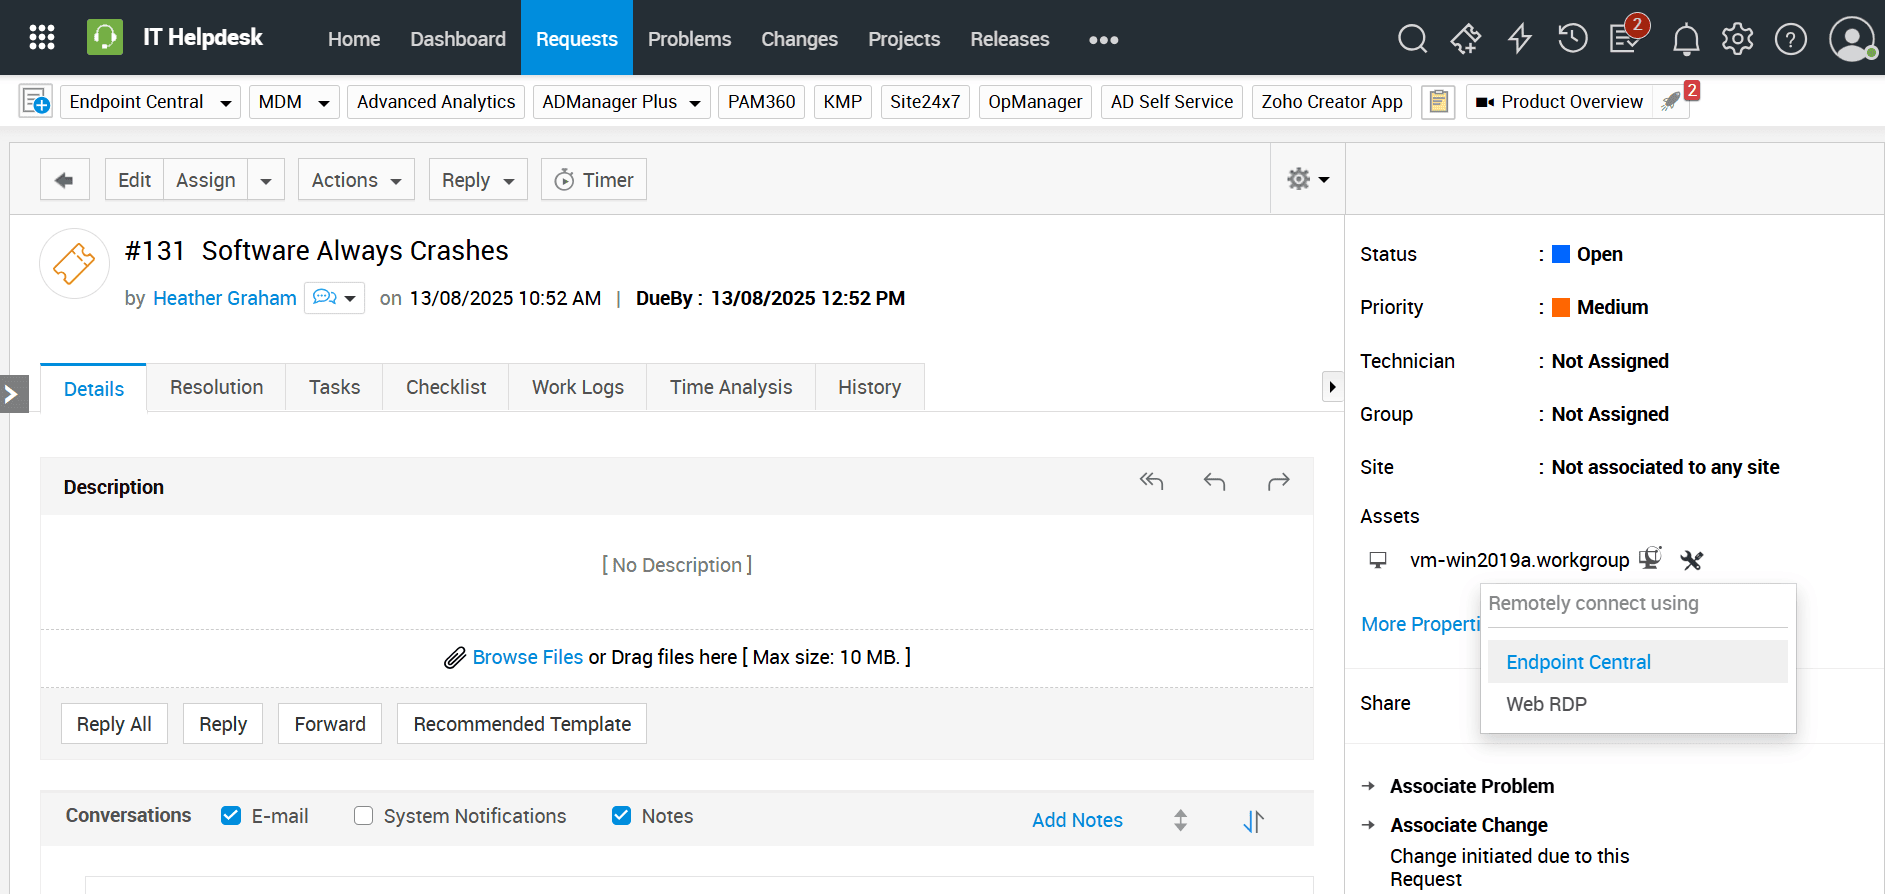Open the help question mark icon
This screenshot has height=894, width=1885.
pos(1791,39)
